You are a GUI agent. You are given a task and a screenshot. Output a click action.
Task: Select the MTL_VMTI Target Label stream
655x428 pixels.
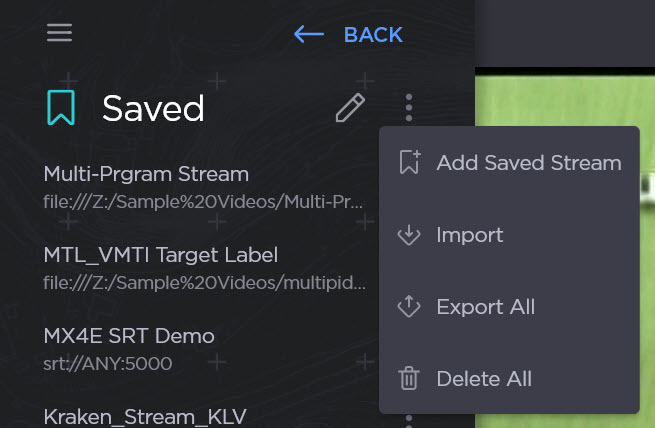coord(160,254)
